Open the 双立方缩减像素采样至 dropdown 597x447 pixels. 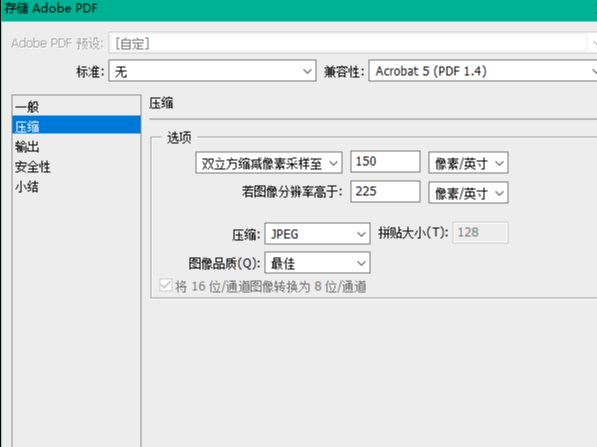269,163
